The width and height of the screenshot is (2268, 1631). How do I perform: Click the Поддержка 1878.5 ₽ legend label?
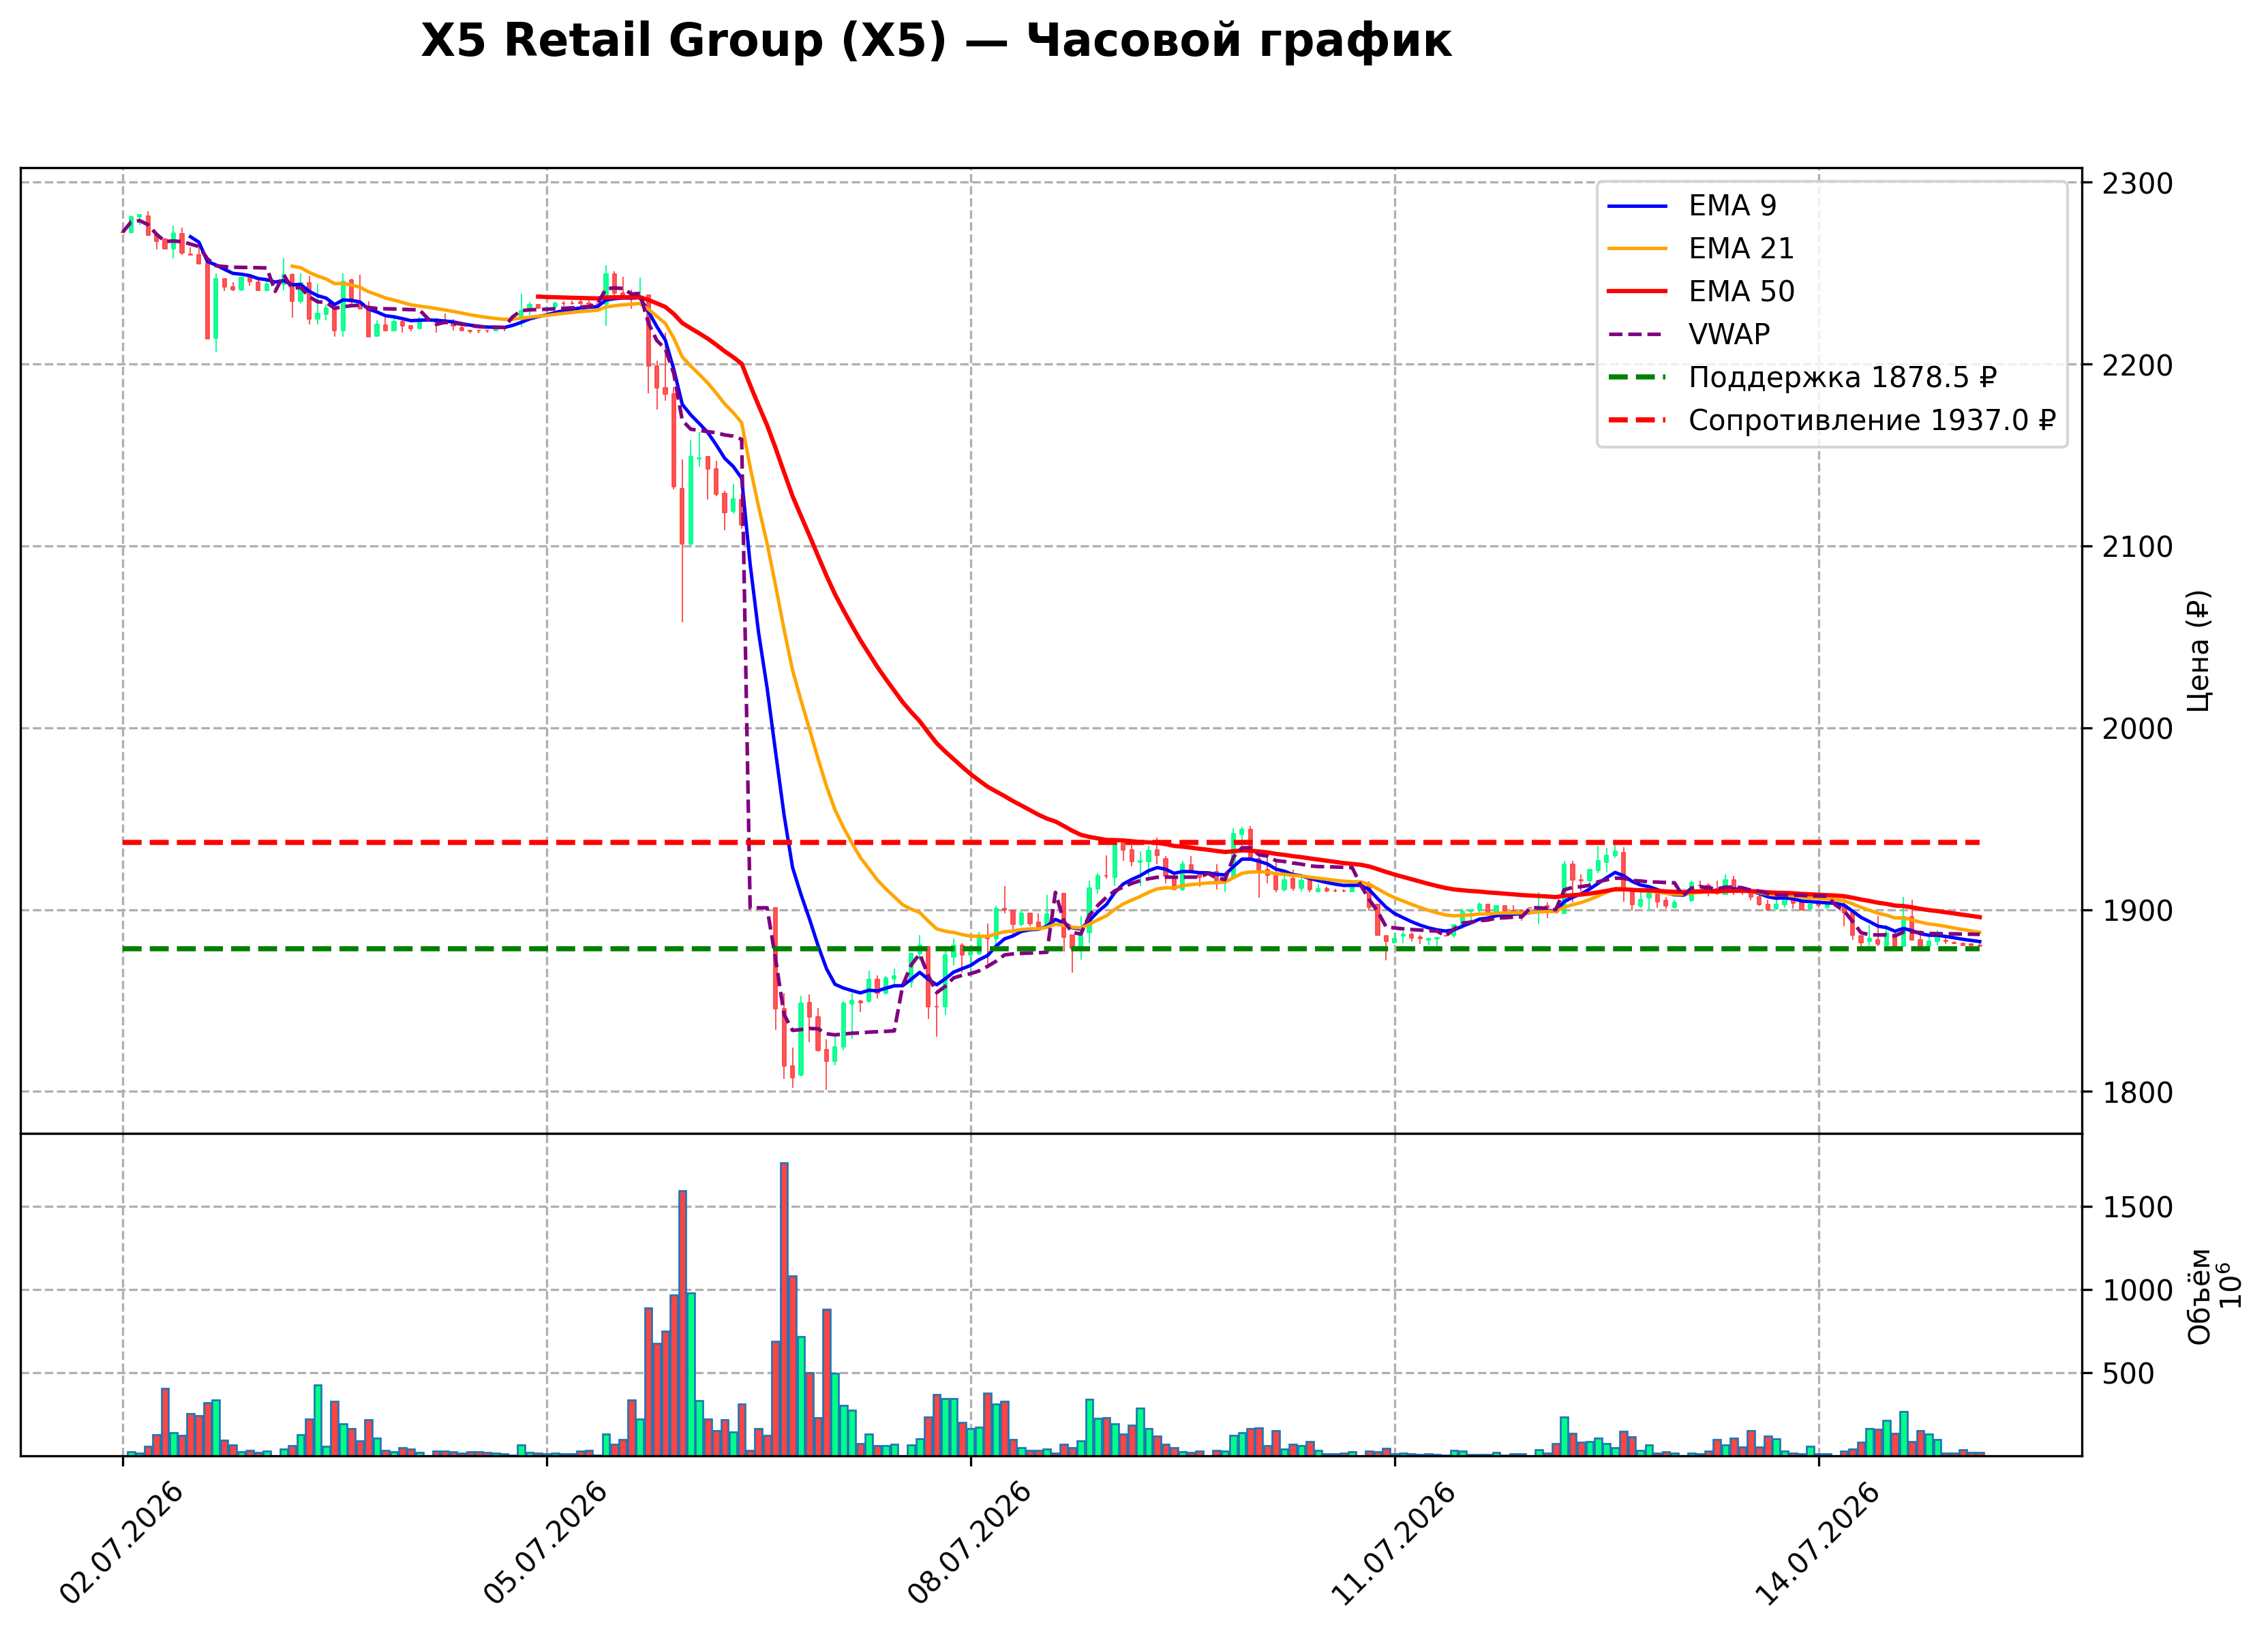(1842, 377)
